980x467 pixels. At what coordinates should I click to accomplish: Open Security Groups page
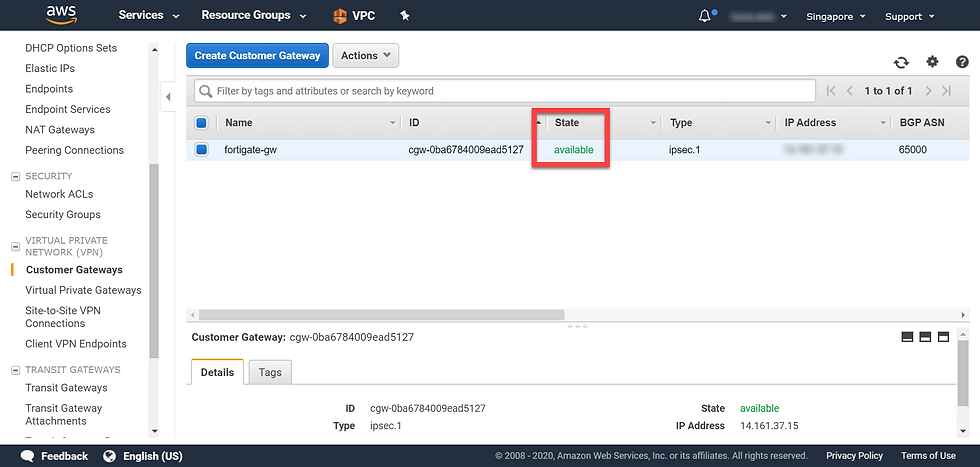pos(62,214)
